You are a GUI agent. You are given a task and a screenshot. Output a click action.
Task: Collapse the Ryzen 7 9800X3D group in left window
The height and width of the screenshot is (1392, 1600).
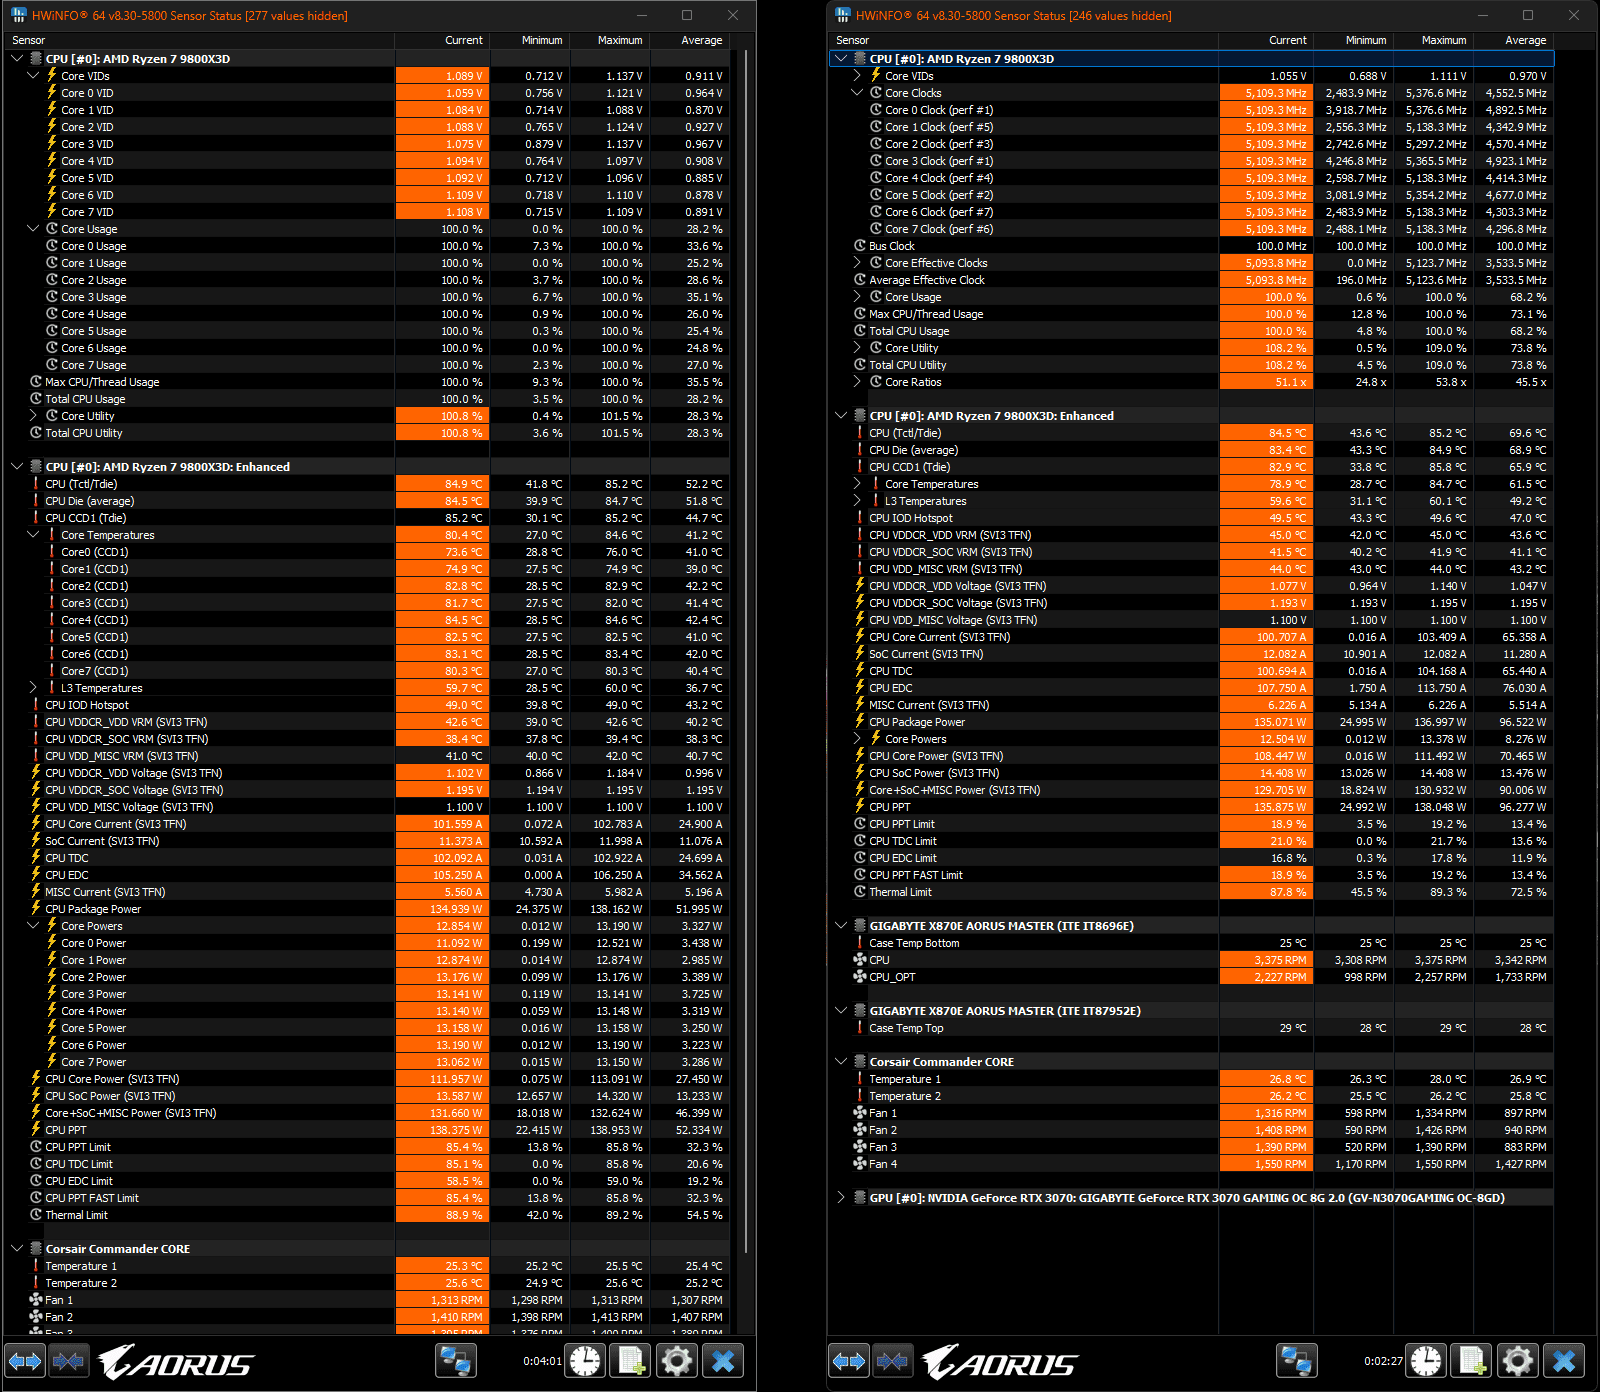(17, 59)
